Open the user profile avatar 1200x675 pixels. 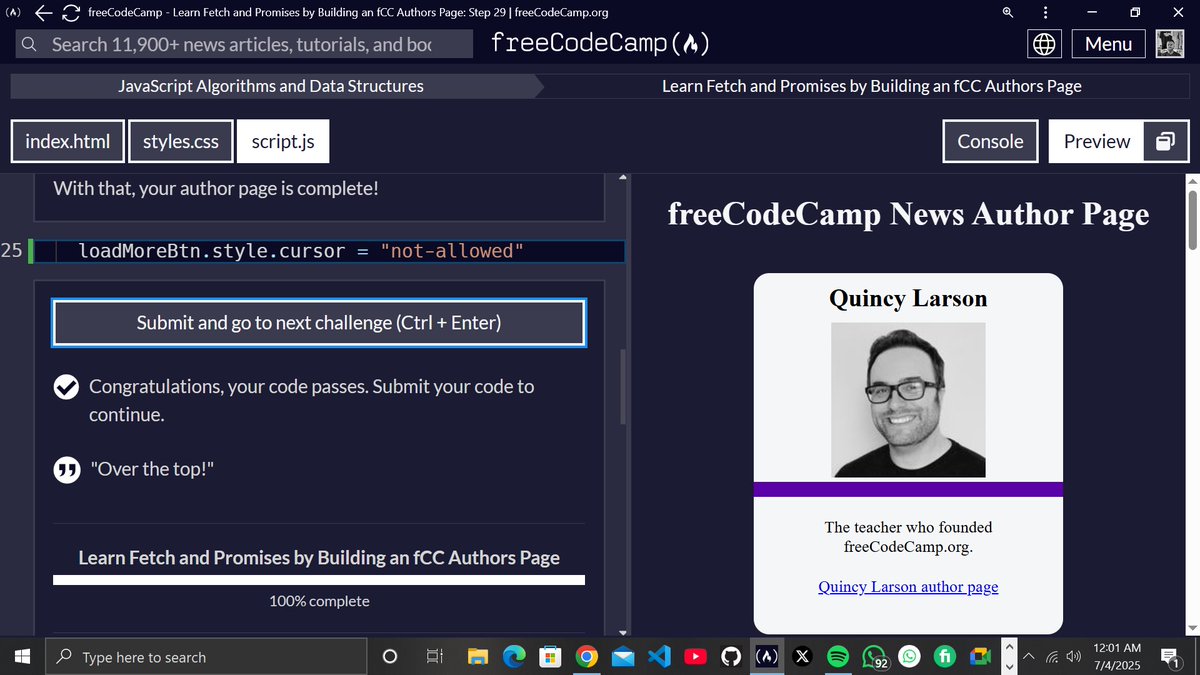[x=1170, y=44]
